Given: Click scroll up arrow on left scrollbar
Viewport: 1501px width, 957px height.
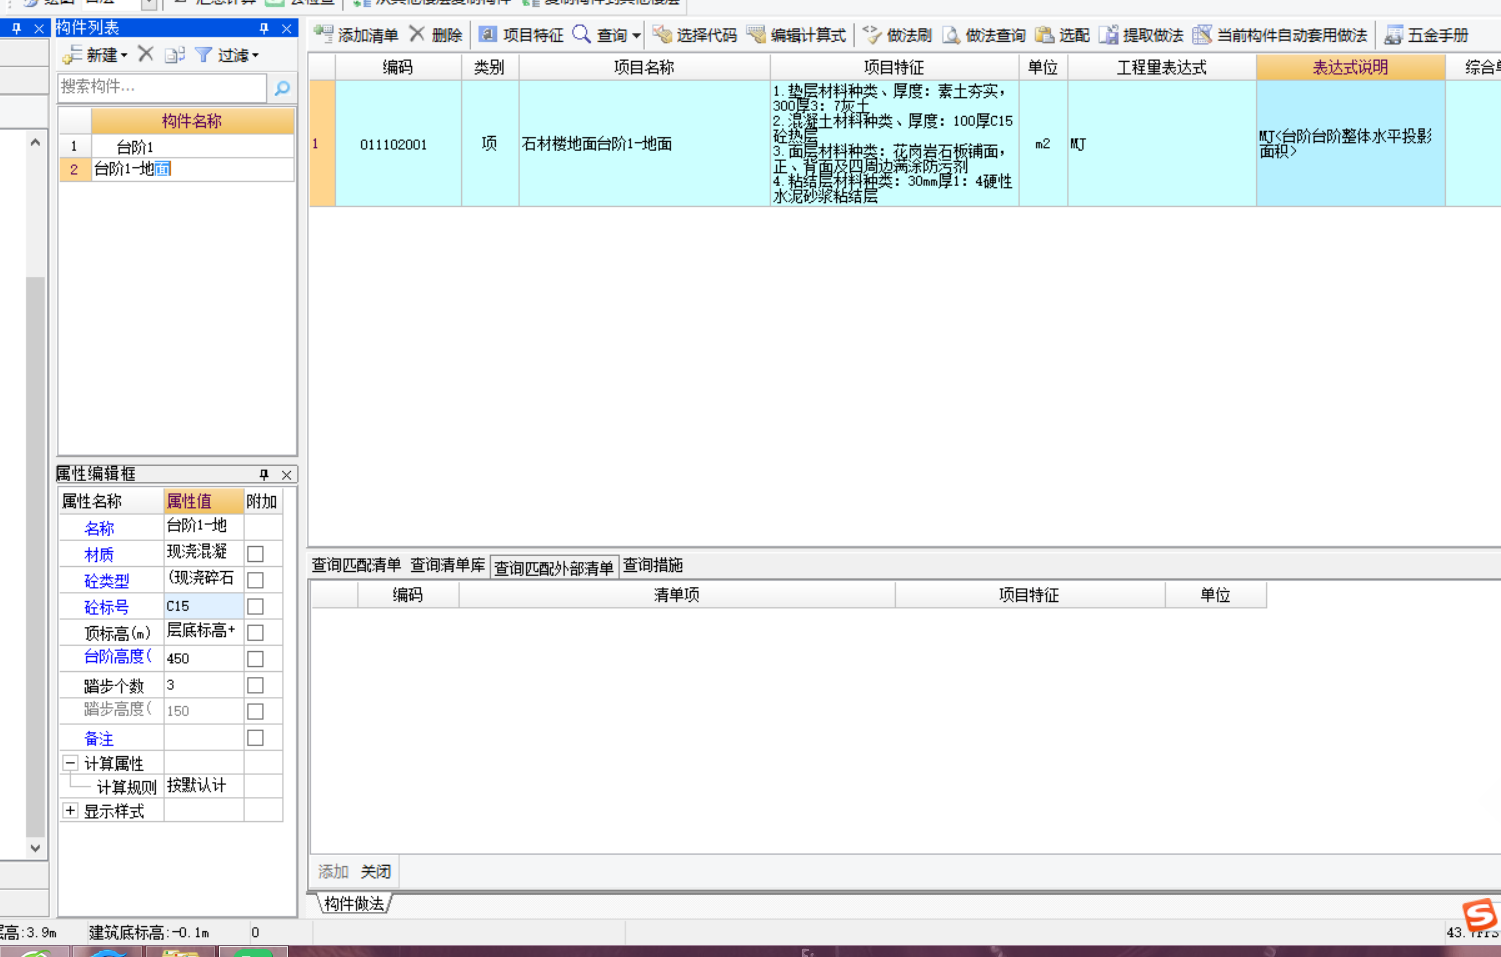Looking at the screenshot, I should pyautogui.click(x=35, y=143).
